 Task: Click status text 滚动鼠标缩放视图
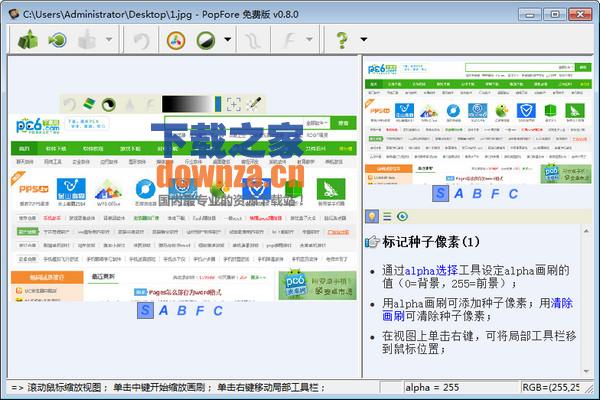click(64, 388)
